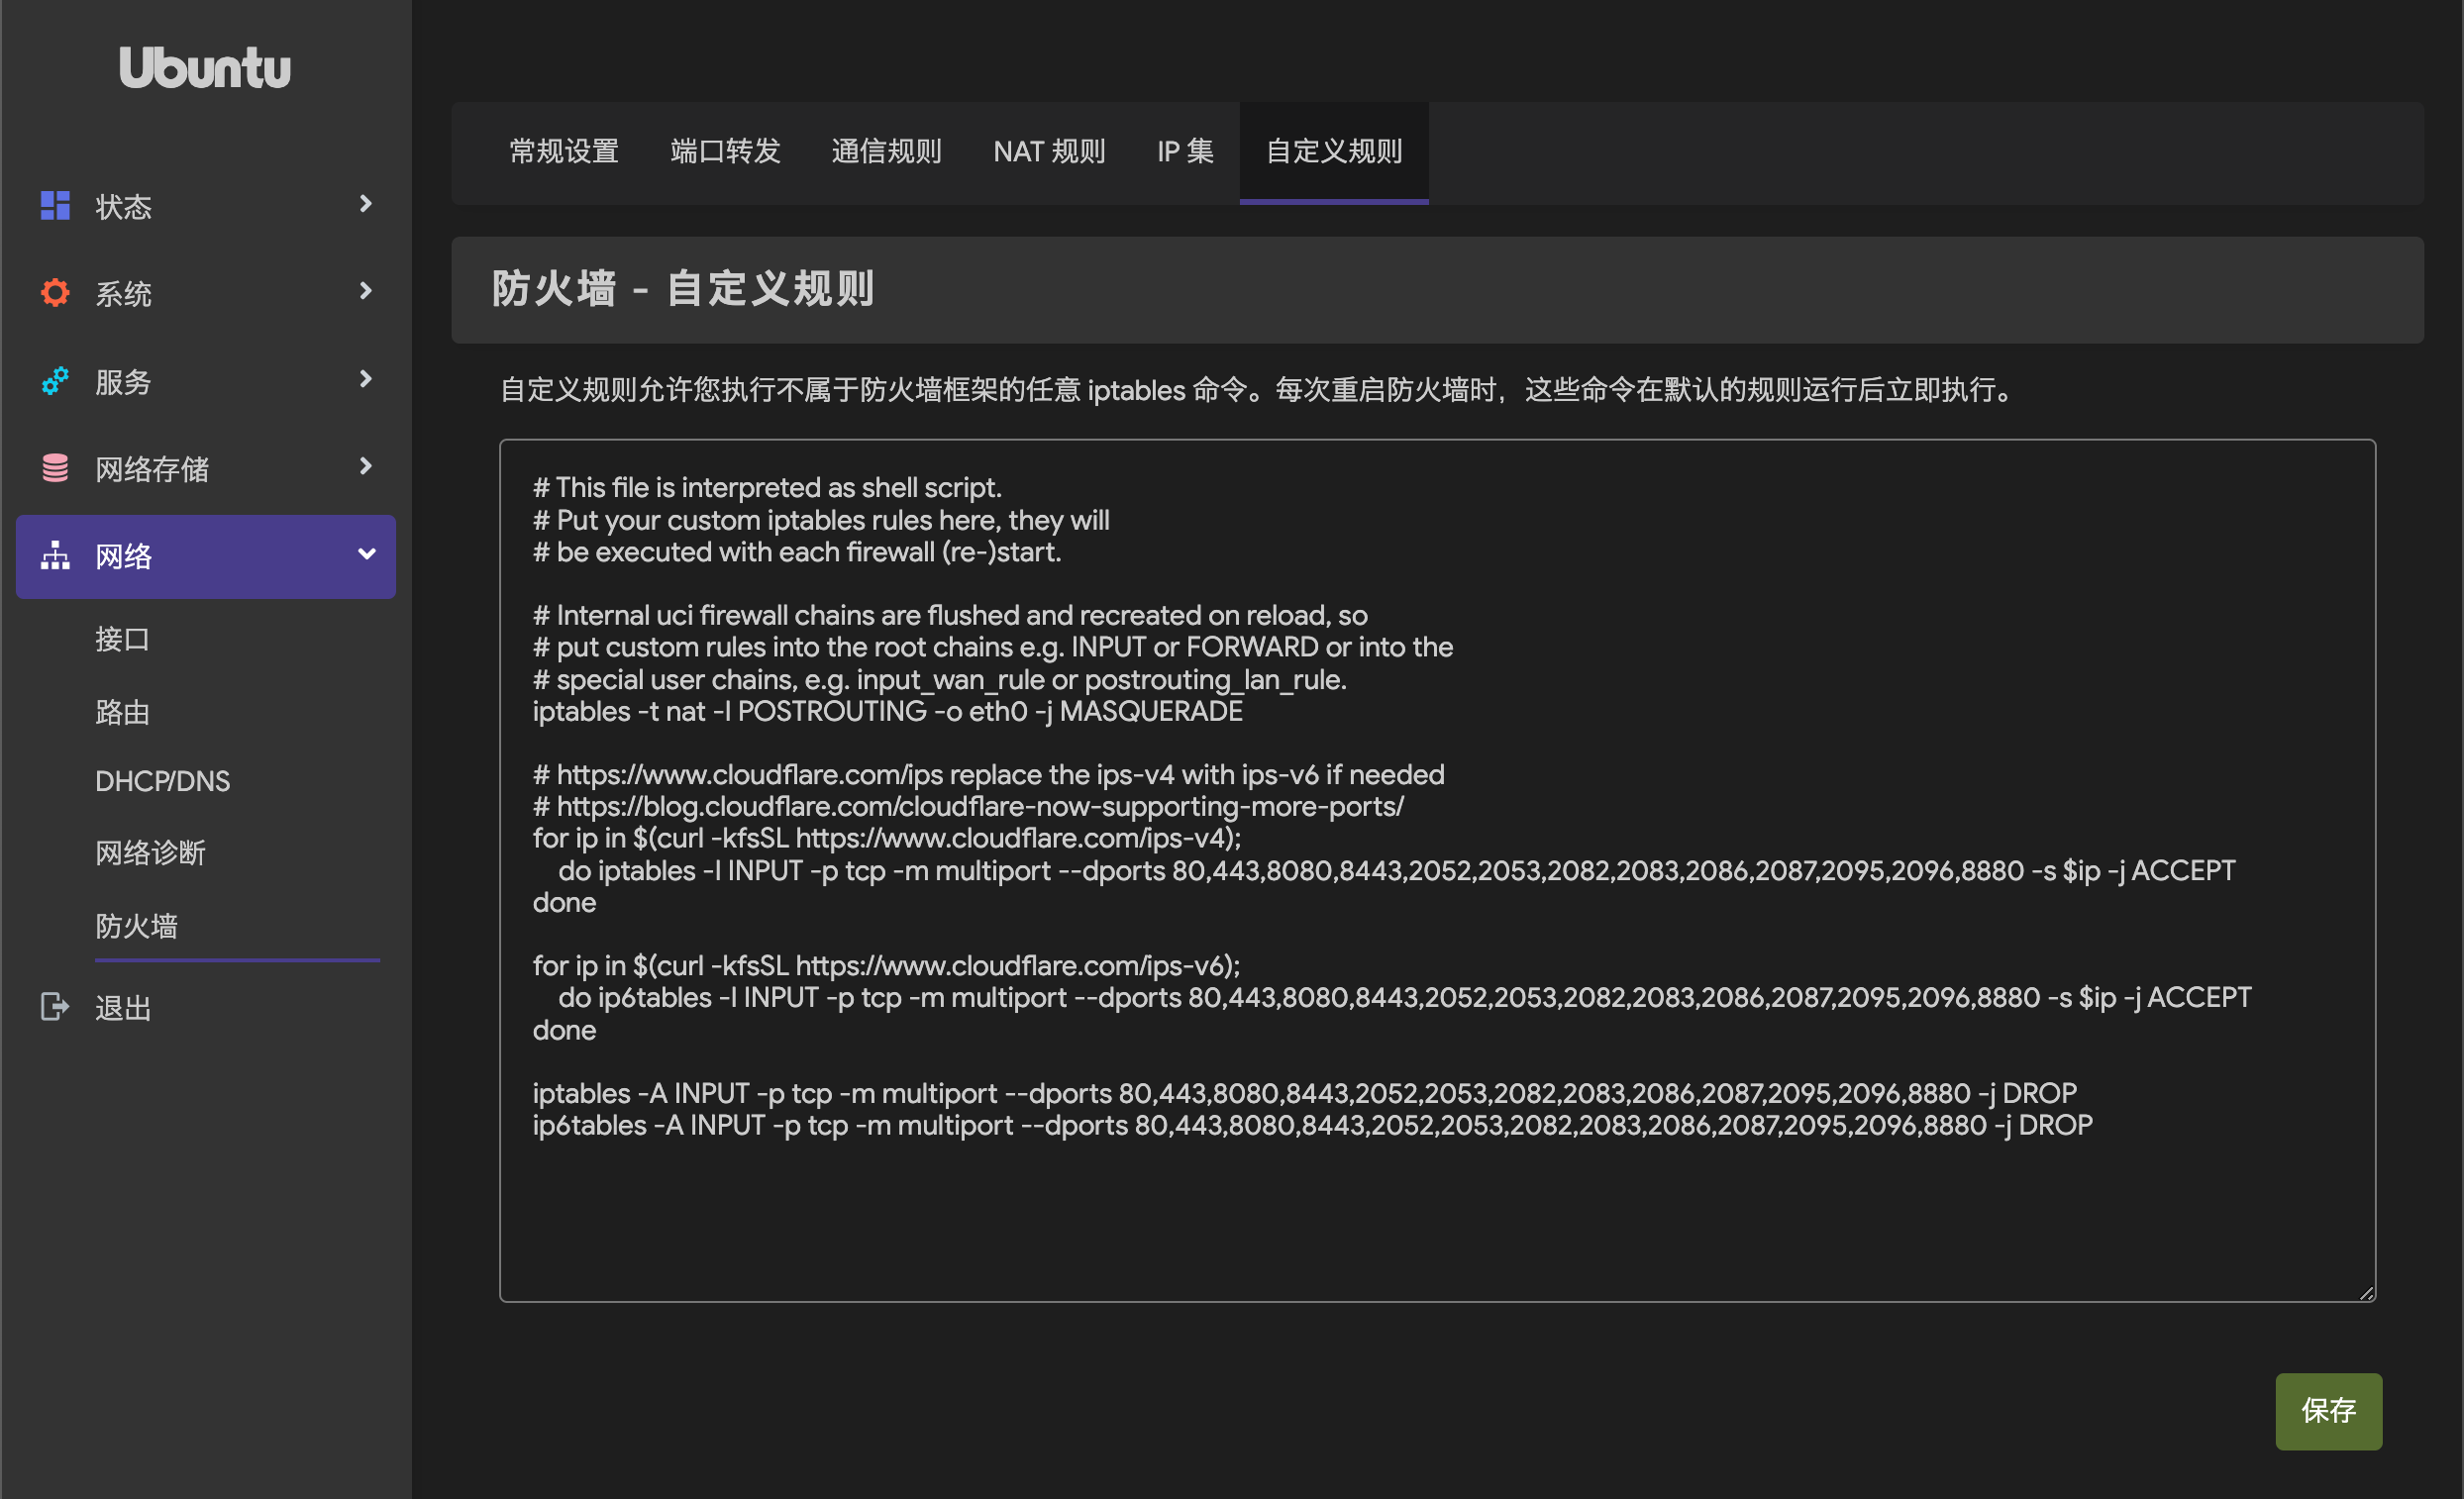Click the green 保存 button
The width and height of the screenshot is (2464, 1499).
click(2328, 1411)
